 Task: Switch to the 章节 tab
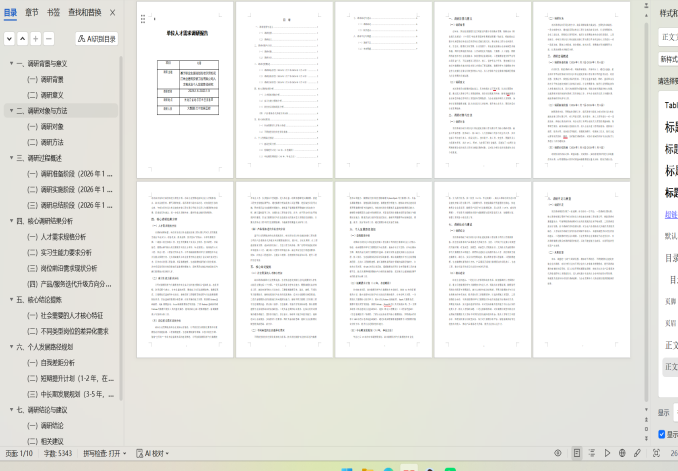(32, 12)
